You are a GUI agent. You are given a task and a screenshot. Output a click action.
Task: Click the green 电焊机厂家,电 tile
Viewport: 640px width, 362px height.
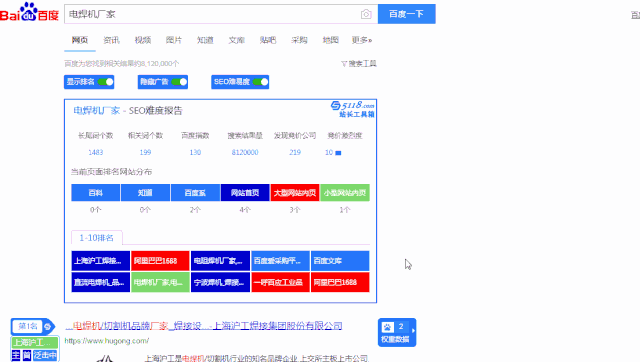(x=160, y=282)
